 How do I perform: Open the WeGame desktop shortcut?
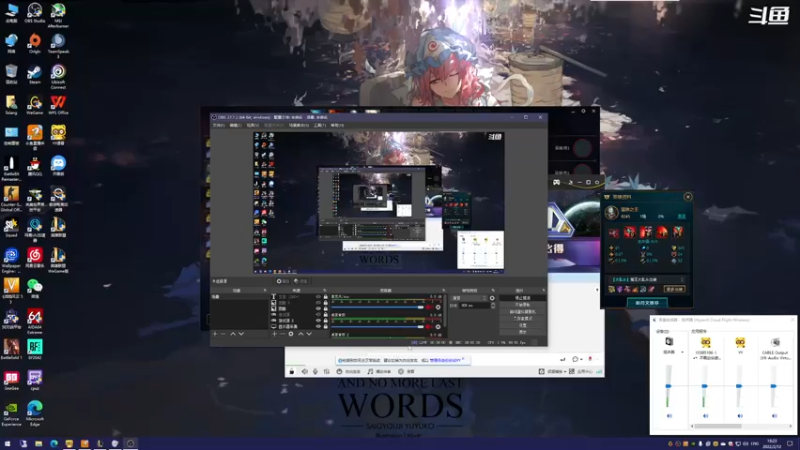(34, 105)
